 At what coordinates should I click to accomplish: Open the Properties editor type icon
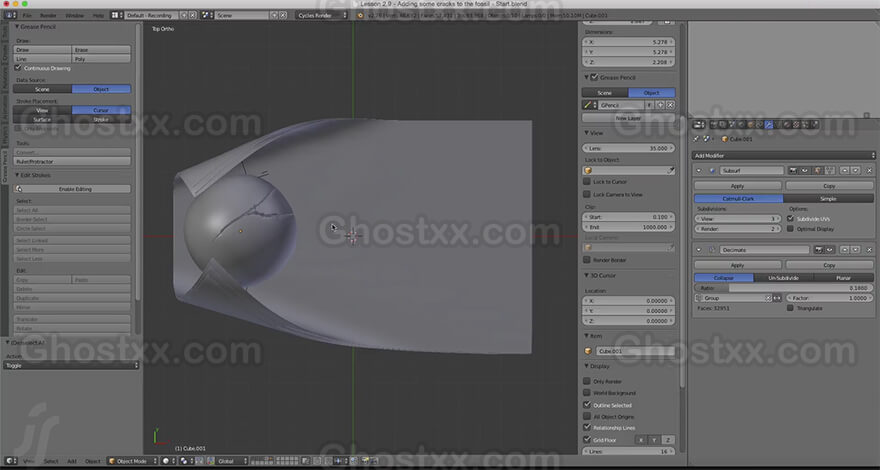click(x=699, y=124)
